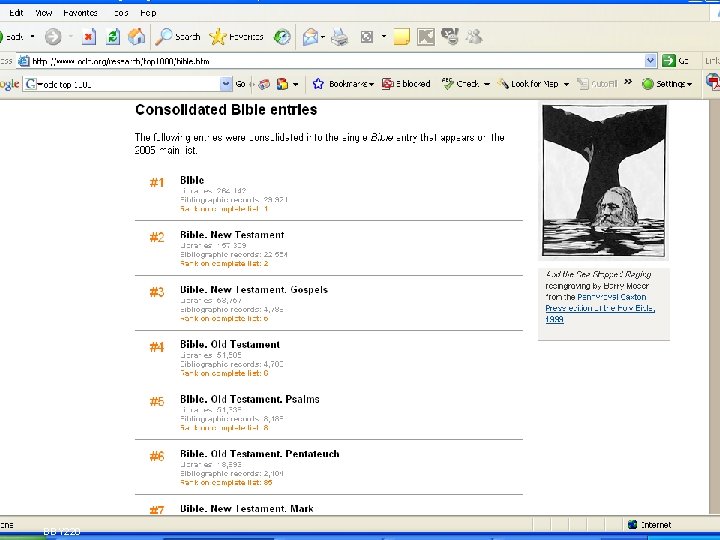Screen dimensions: 720x540
Task: Click the Google toolbar search box
Action: (x=123, y=84)
